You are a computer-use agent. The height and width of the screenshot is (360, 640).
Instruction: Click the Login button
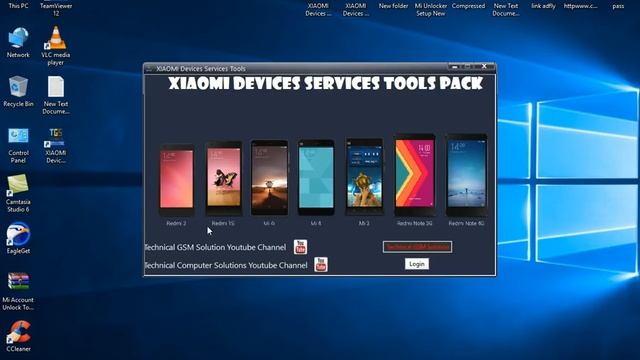[417, 264]
